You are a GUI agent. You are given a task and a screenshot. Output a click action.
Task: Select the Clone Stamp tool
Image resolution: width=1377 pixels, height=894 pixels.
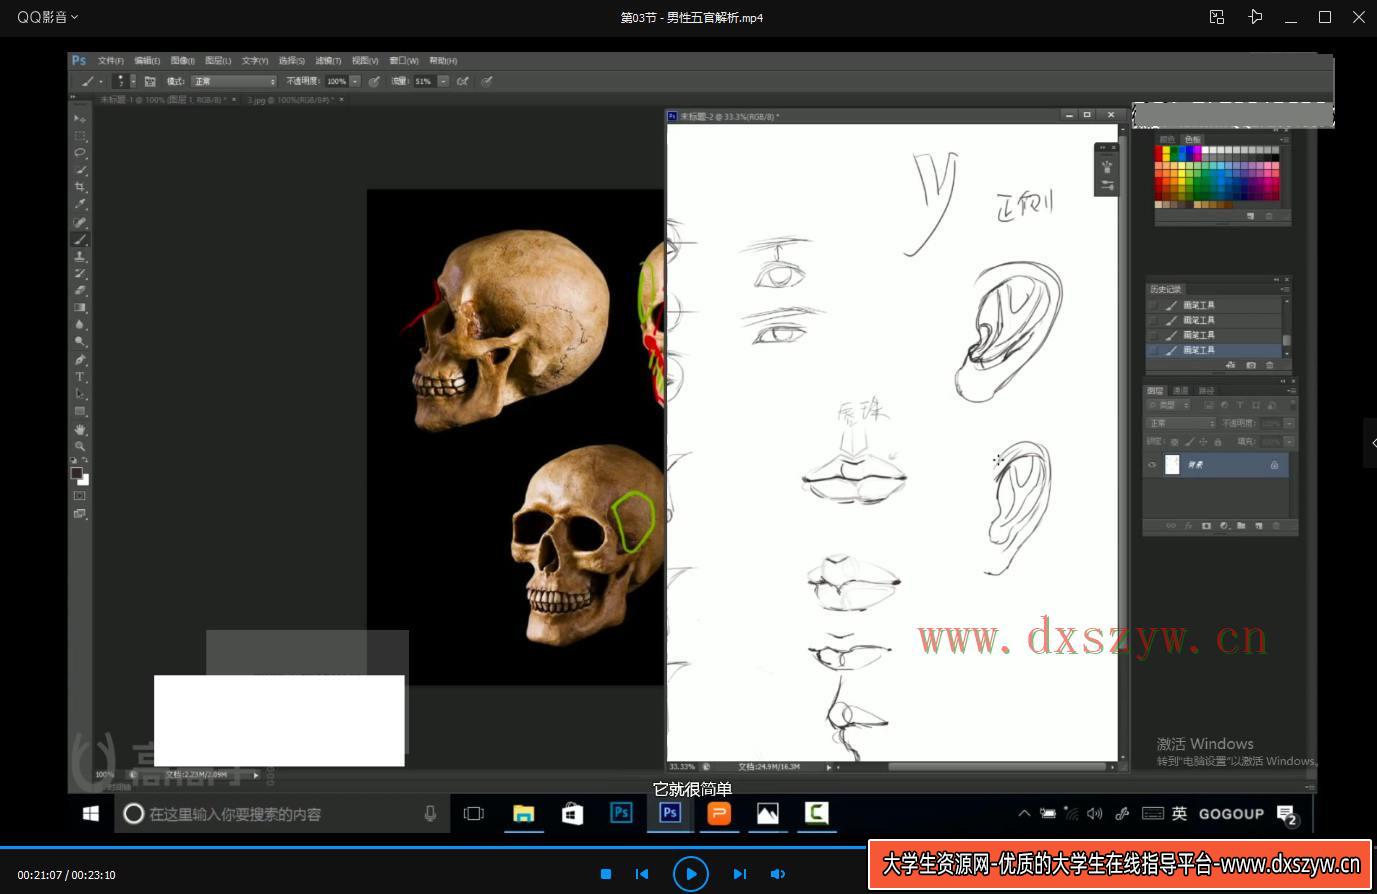coord(80,256)
